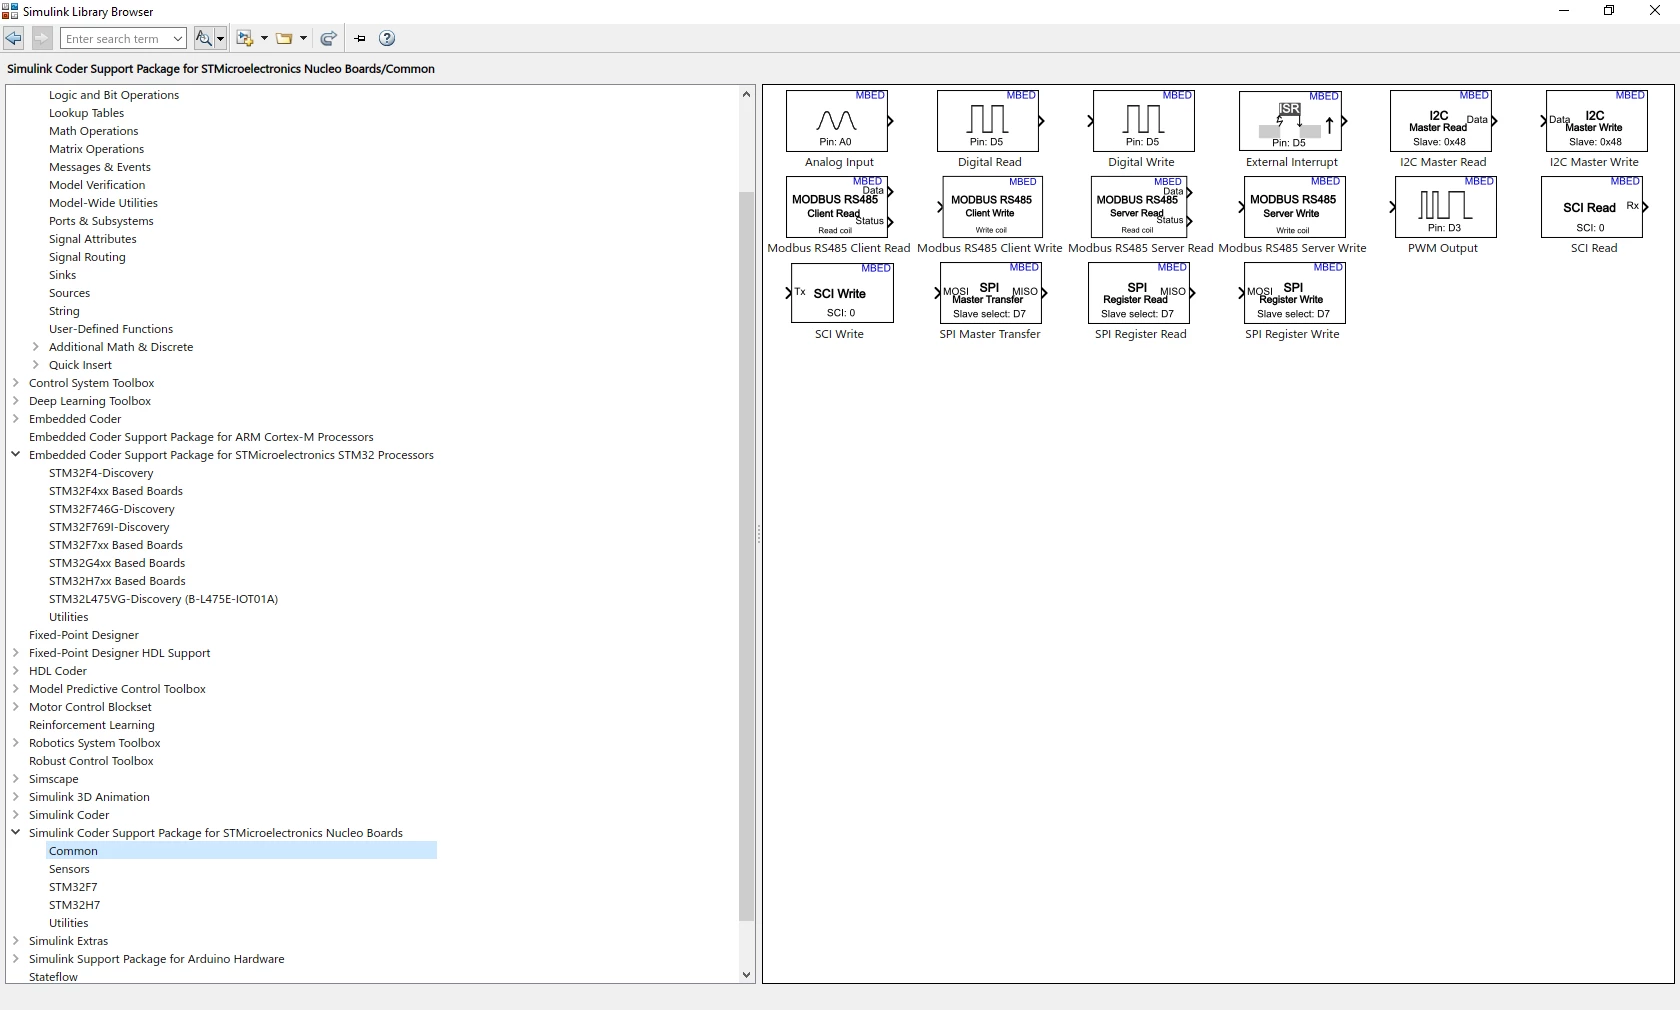Open the help for the Library Browser

(387, 38)
